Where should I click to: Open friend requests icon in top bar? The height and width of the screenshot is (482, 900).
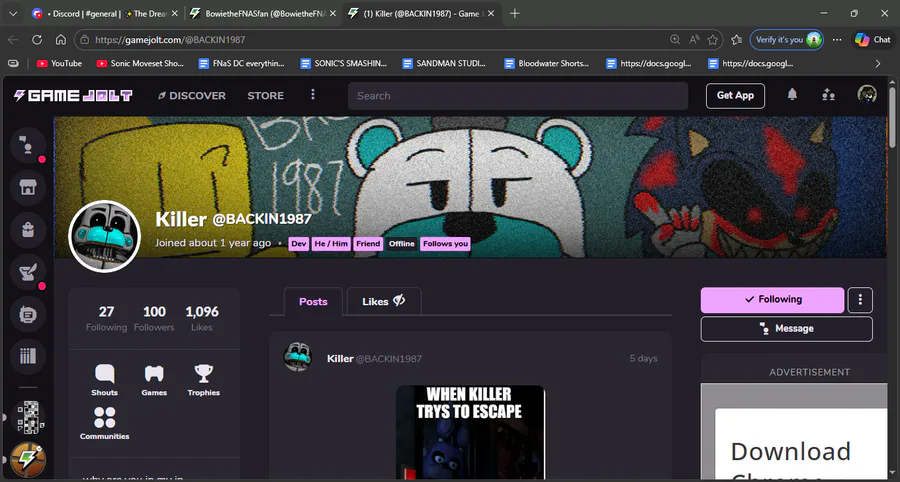click(x=828, y=95)
